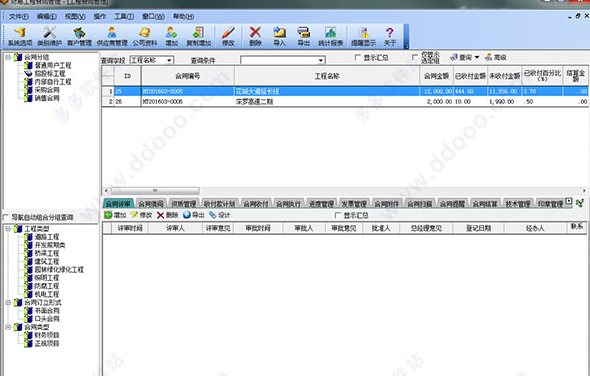This screenshot has height=376, width=590.
Task: Toggle 显示汇总 checkbox in detail toolbar
Action: [x=338, y=215]
